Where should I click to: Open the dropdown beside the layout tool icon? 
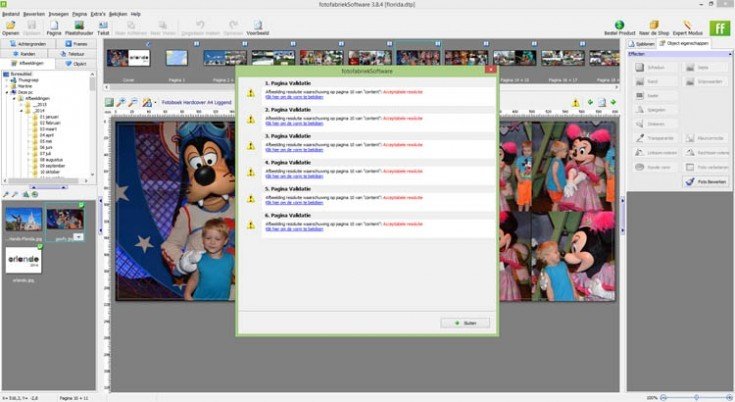tap(156, 103)
